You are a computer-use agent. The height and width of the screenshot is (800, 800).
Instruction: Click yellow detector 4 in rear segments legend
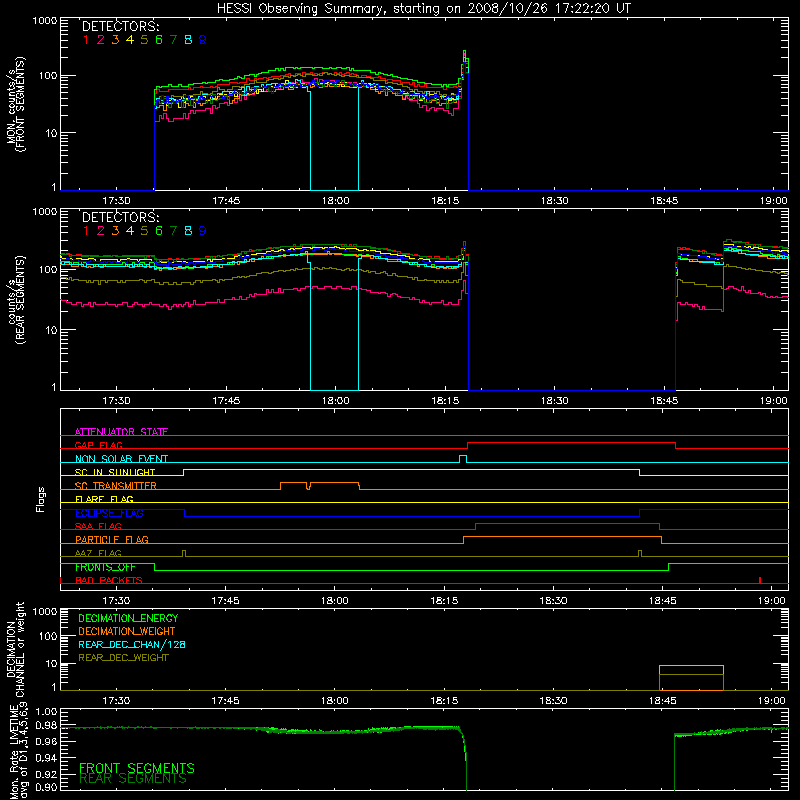[130, 231]
